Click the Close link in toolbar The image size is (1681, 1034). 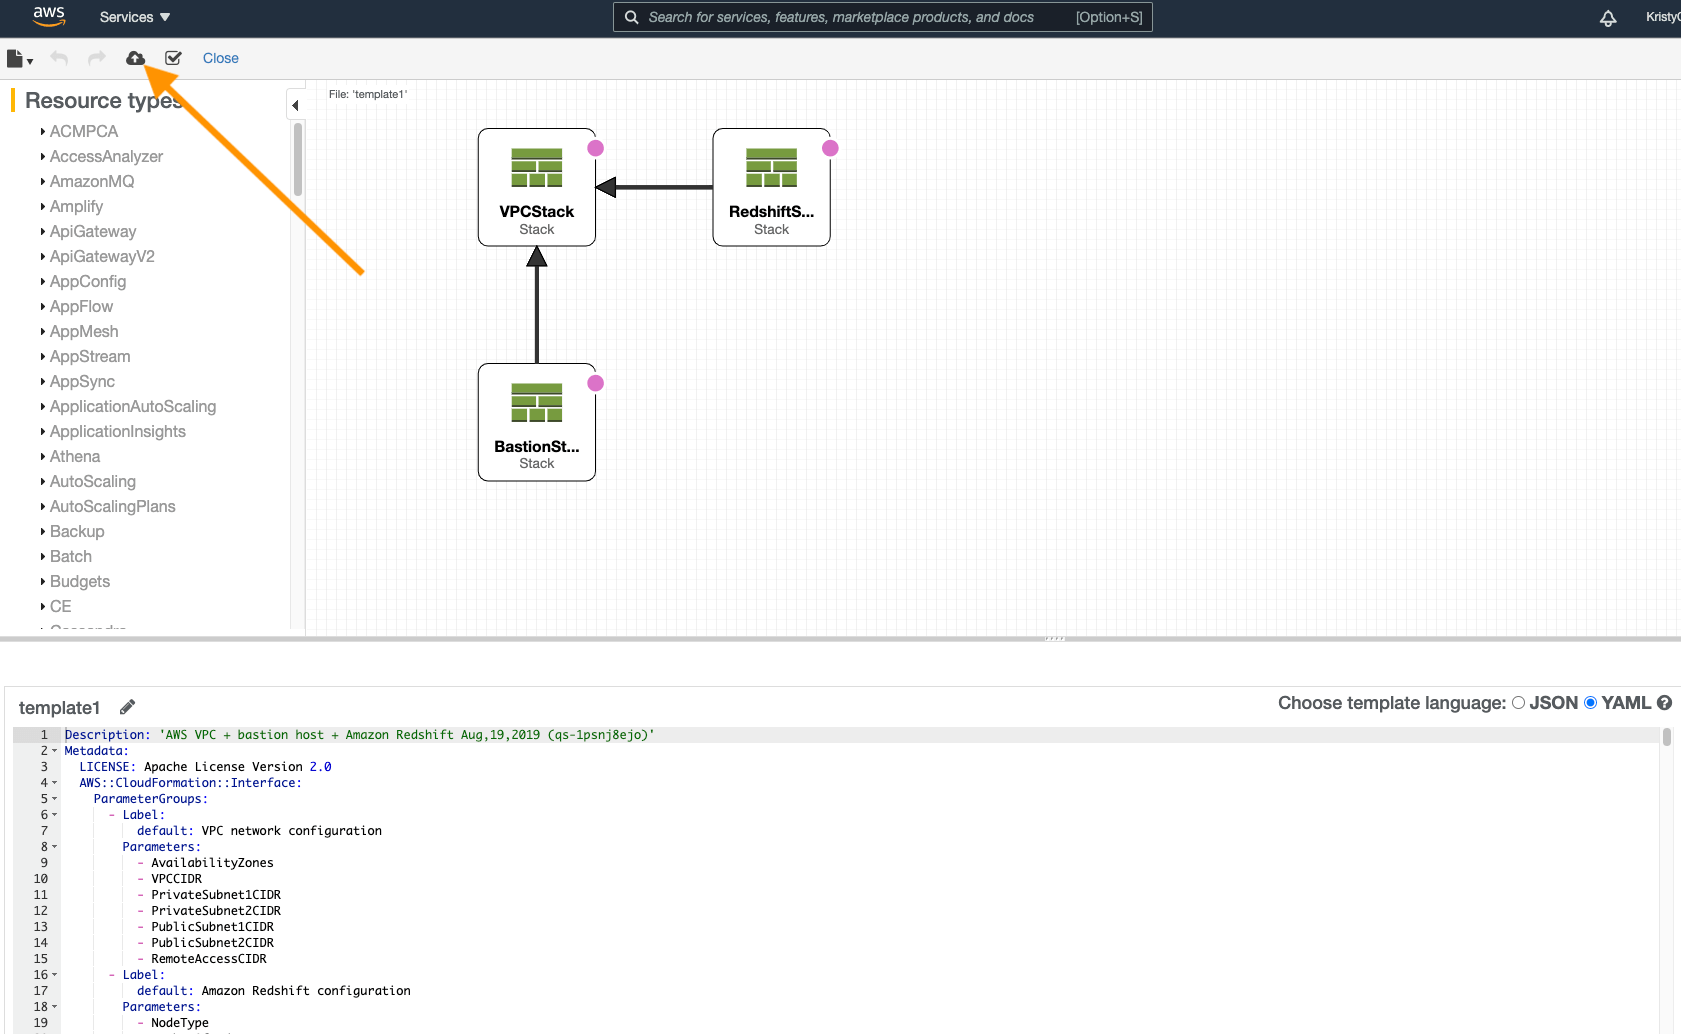(220, 58)
